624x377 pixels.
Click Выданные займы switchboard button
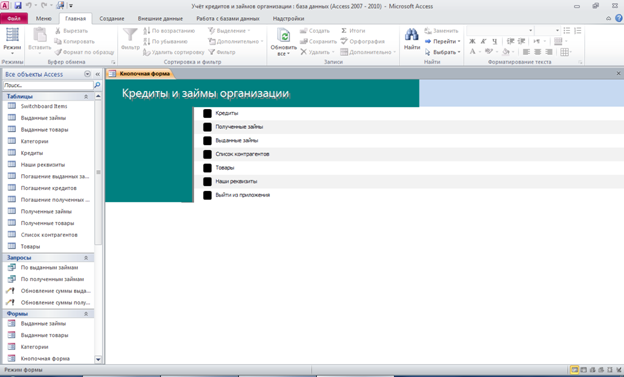[x=207, y=141]
